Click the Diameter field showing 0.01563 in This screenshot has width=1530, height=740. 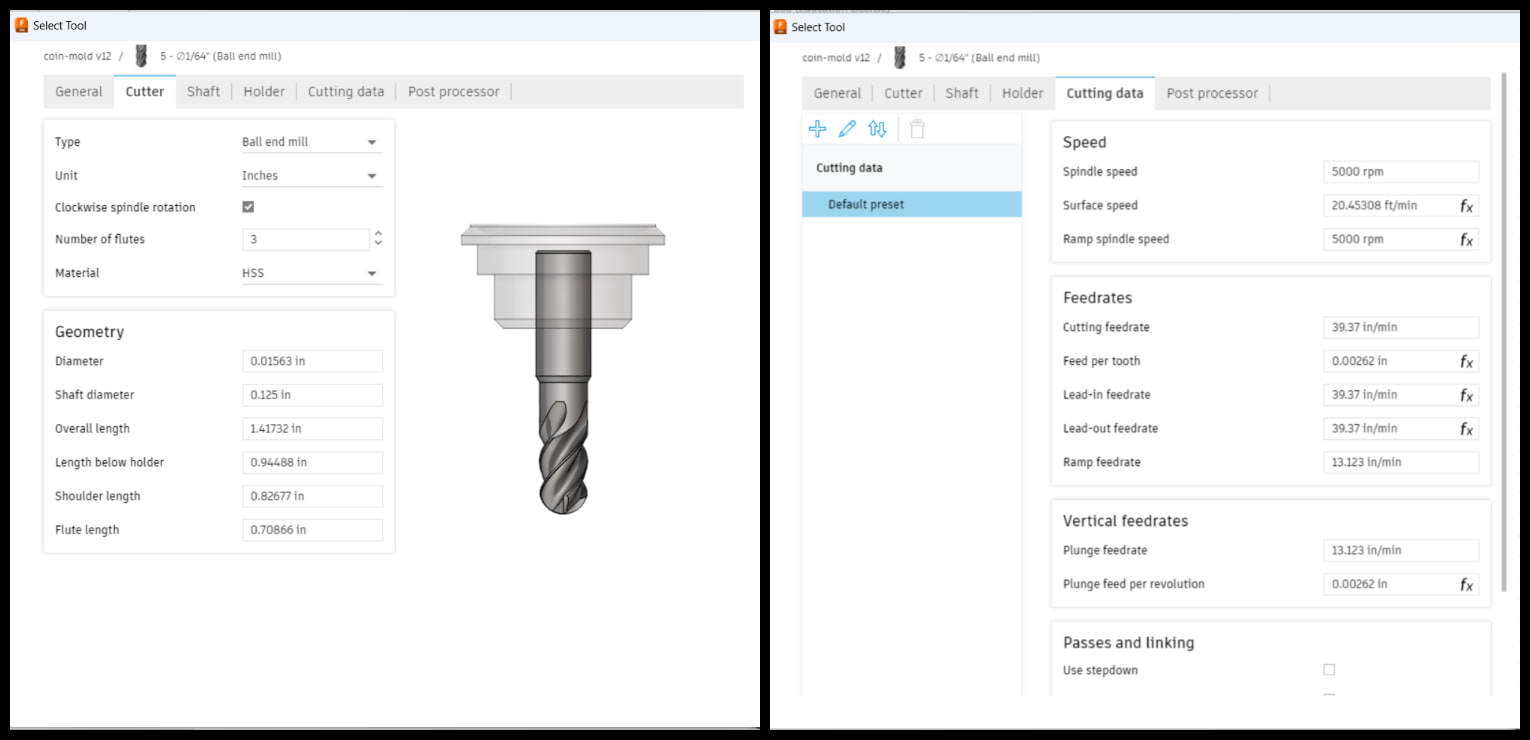pos(312,361)
